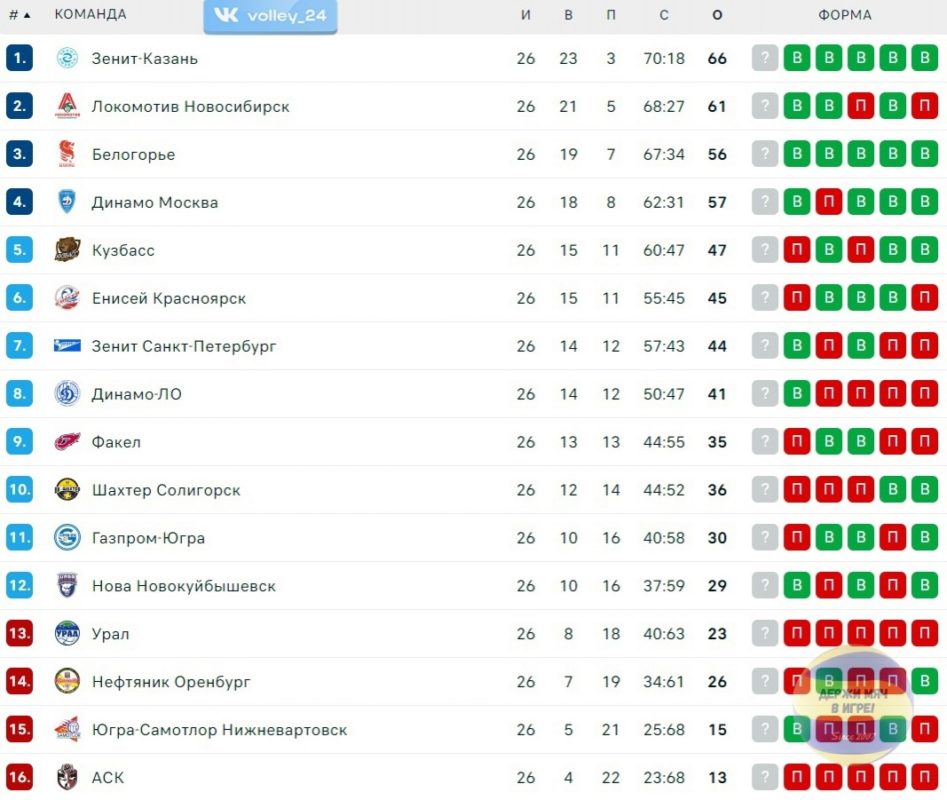The image size is (947, 800).
Task: Sort table by the # position arrow
Action: [x=27, y=15]
